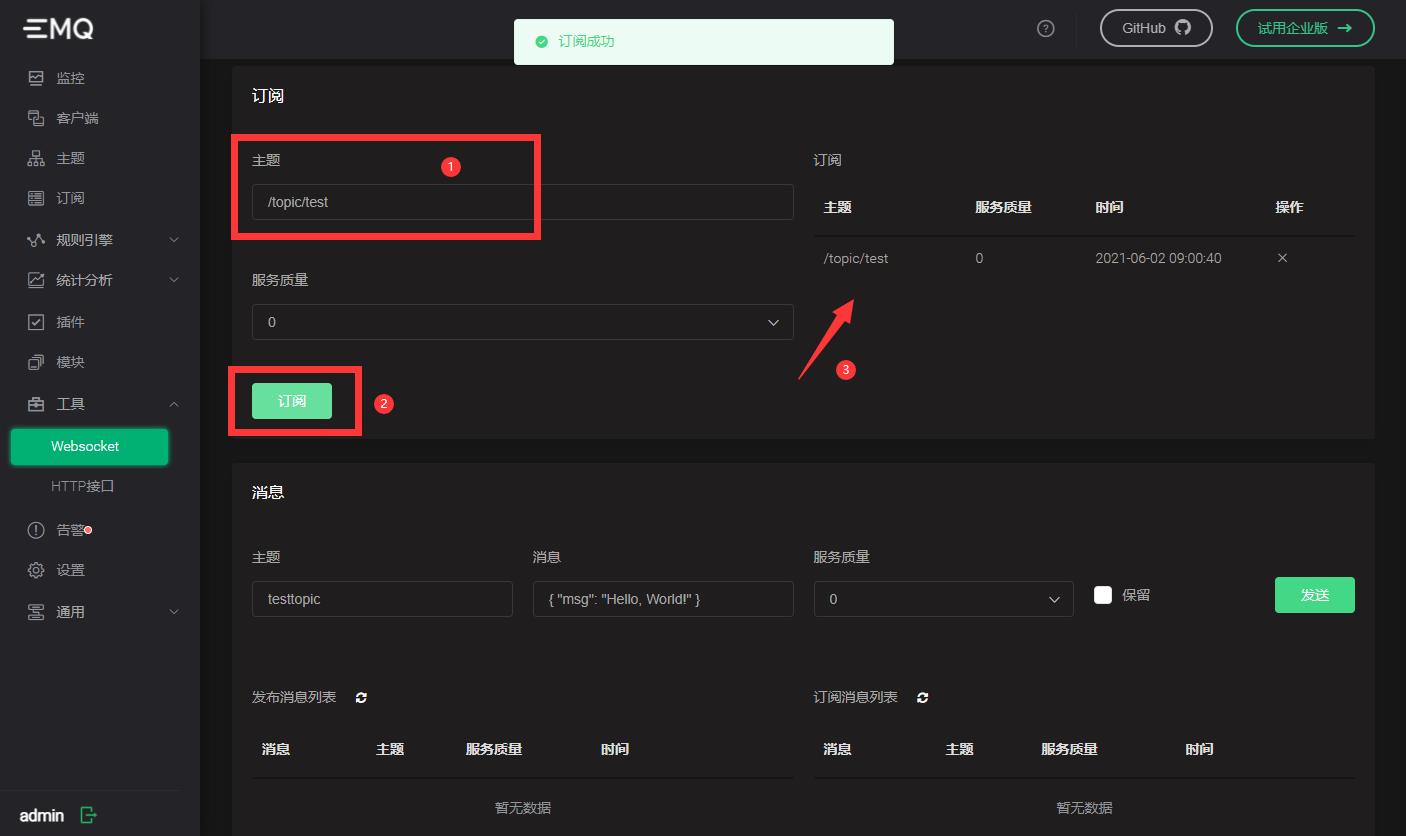The width and height of the screenshot is (1406, 836).
Task: Open the help question mark icon
Action: pos(1046,28)
